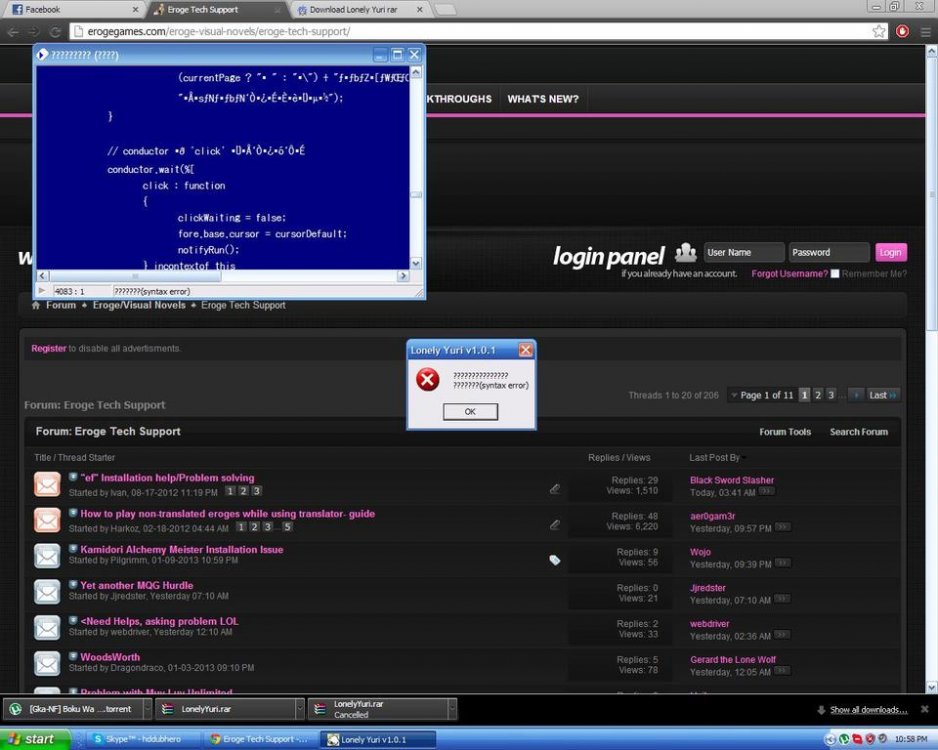Click the browser reload icon
The image size is (938, 750).
tap(55, 31)
